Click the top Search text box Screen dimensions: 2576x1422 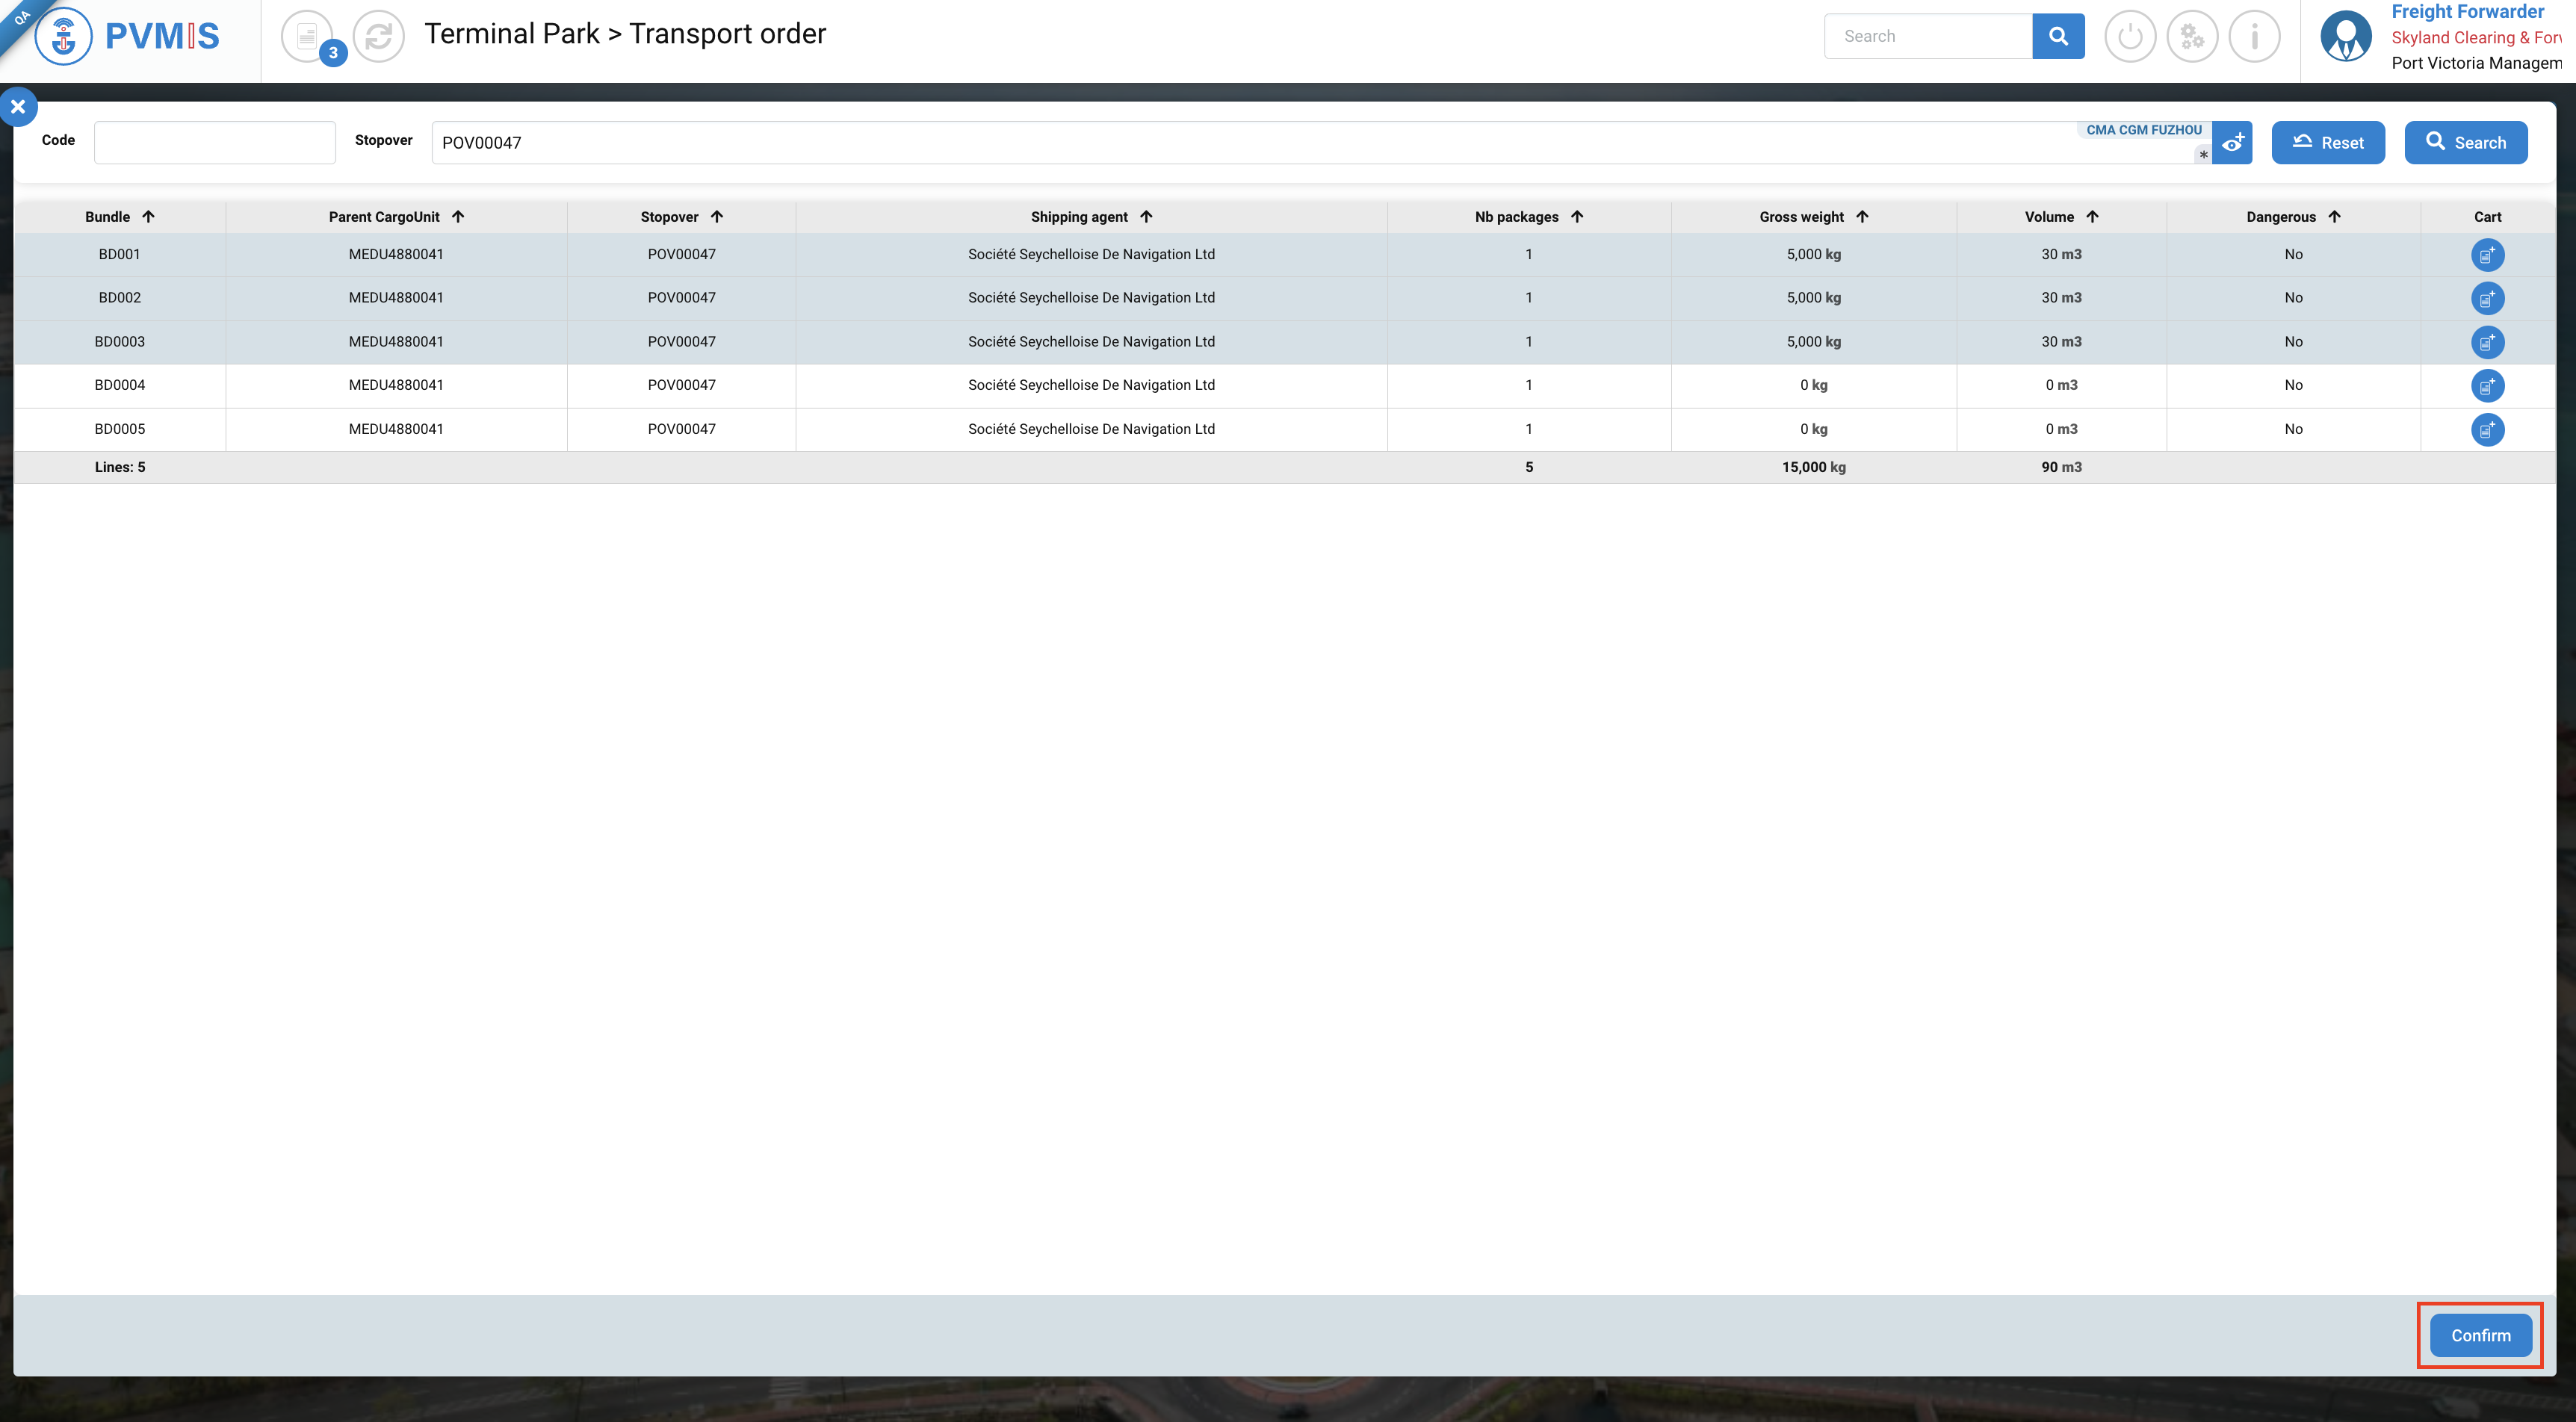pos(1927,37)
